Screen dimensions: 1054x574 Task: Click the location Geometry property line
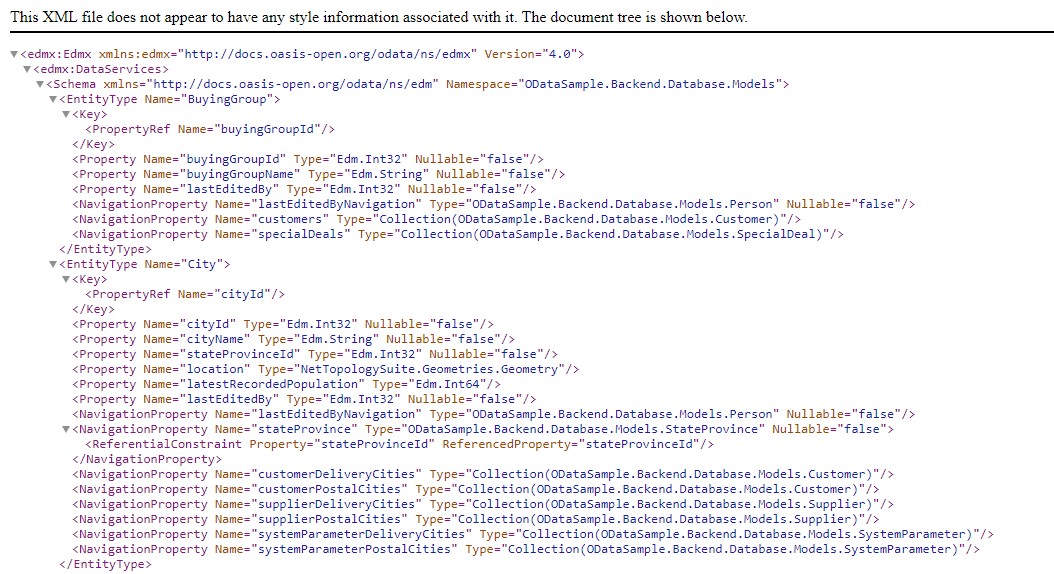click(326, 370)
